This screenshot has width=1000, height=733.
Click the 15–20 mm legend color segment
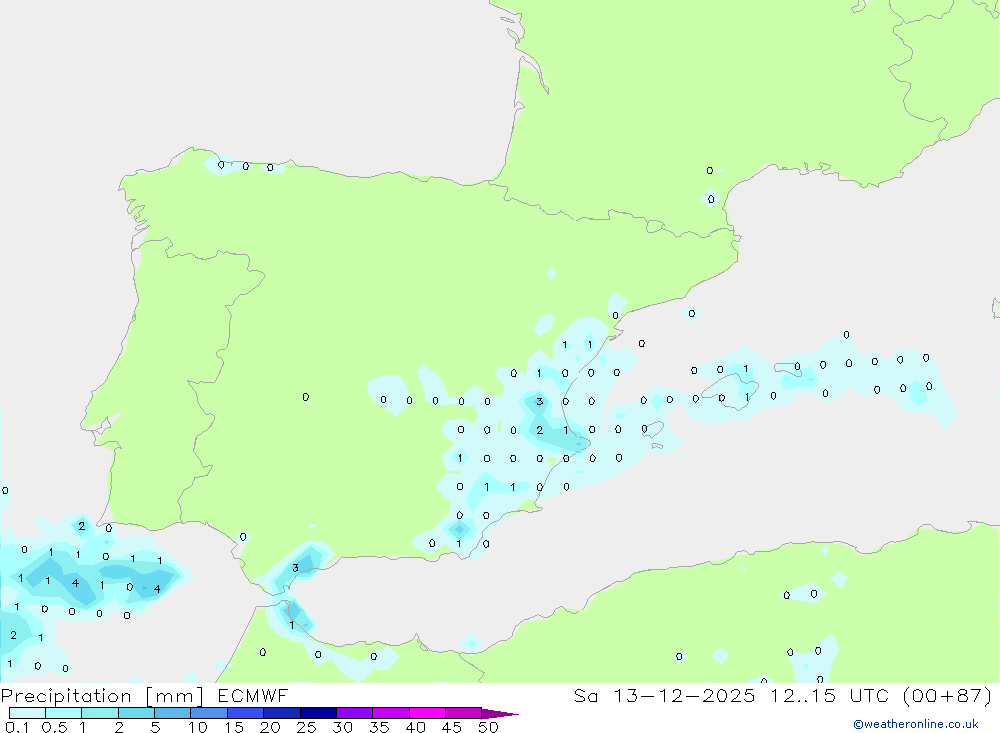pyautogui.click(x=246, y=713)
